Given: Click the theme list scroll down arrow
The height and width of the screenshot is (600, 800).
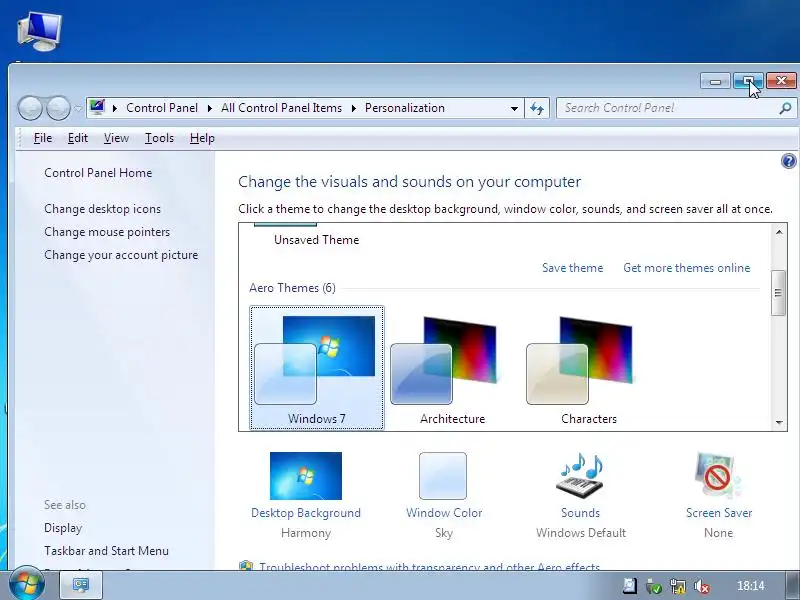Looking at the screenshot, I should point(779,422).
